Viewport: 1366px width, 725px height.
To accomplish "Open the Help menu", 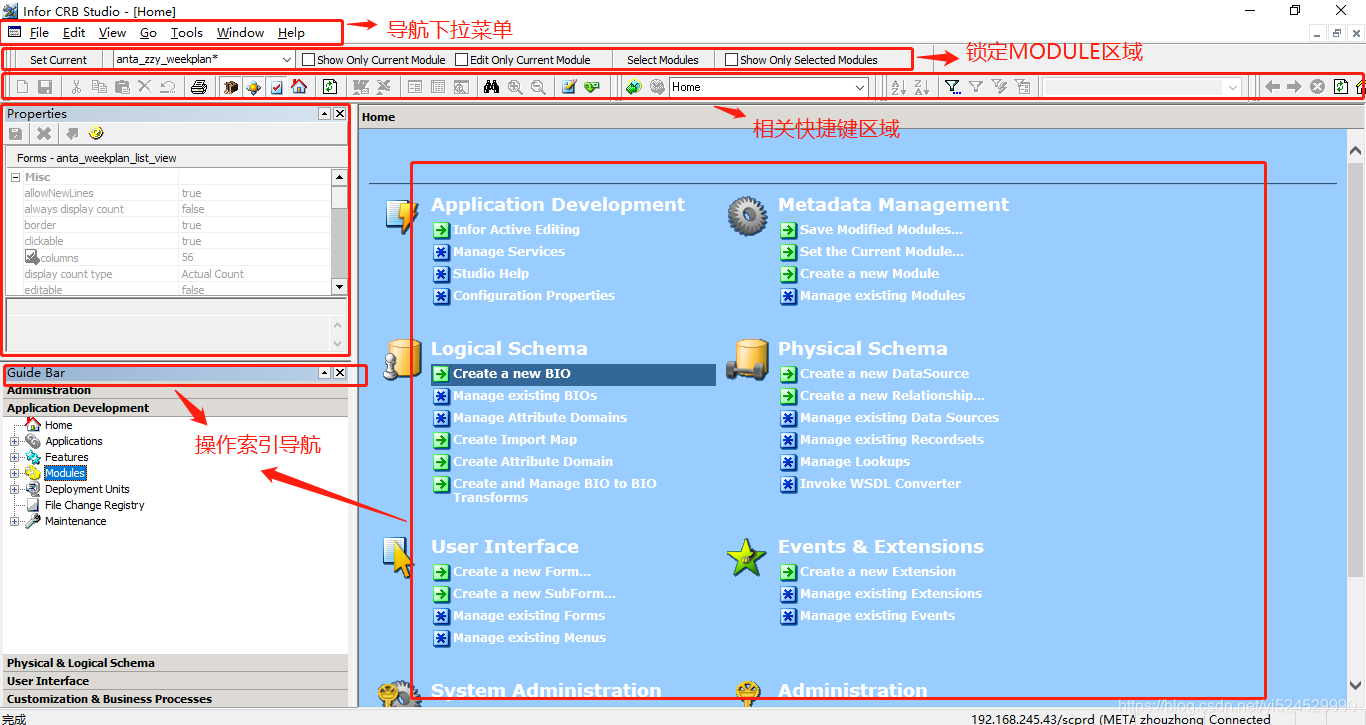I will [291, 32].
